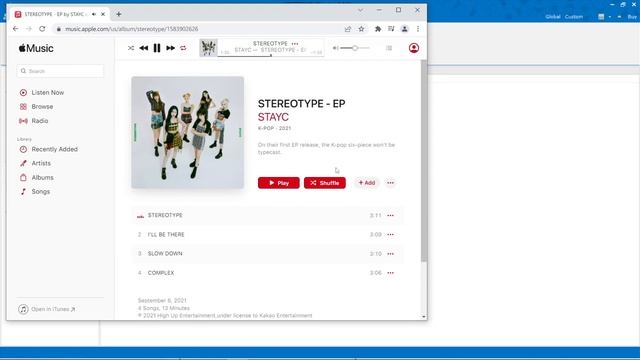640x360 pixels.
Task: Click Custom in the background window
Action: pyautogui.click(x=573, y=17)
